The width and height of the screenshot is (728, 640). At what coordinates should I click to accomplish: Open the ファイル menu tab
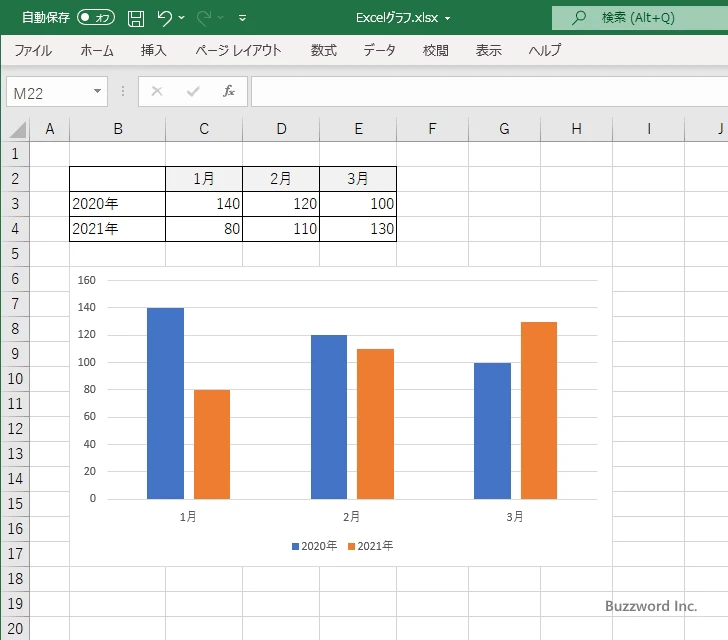33,50
